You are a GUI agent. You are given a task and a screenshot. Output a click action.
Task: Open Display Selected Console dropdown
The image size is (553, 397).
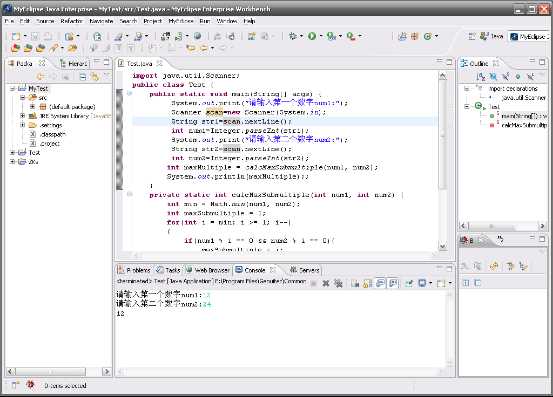point(431,283)
